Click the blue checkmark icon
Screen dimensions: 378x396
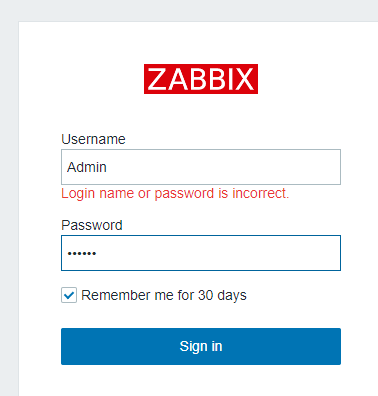(69, 295)
